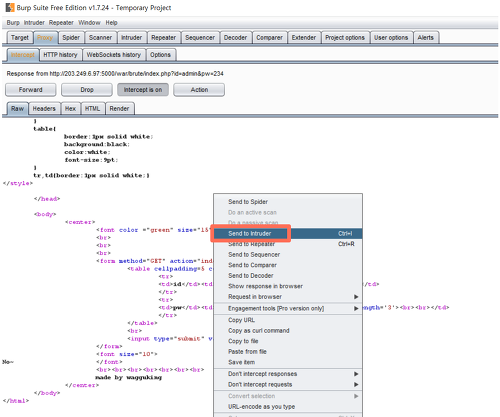Choose Send to Spider
This screenshot has height=417, width=500.
click(x=288, y=202)
